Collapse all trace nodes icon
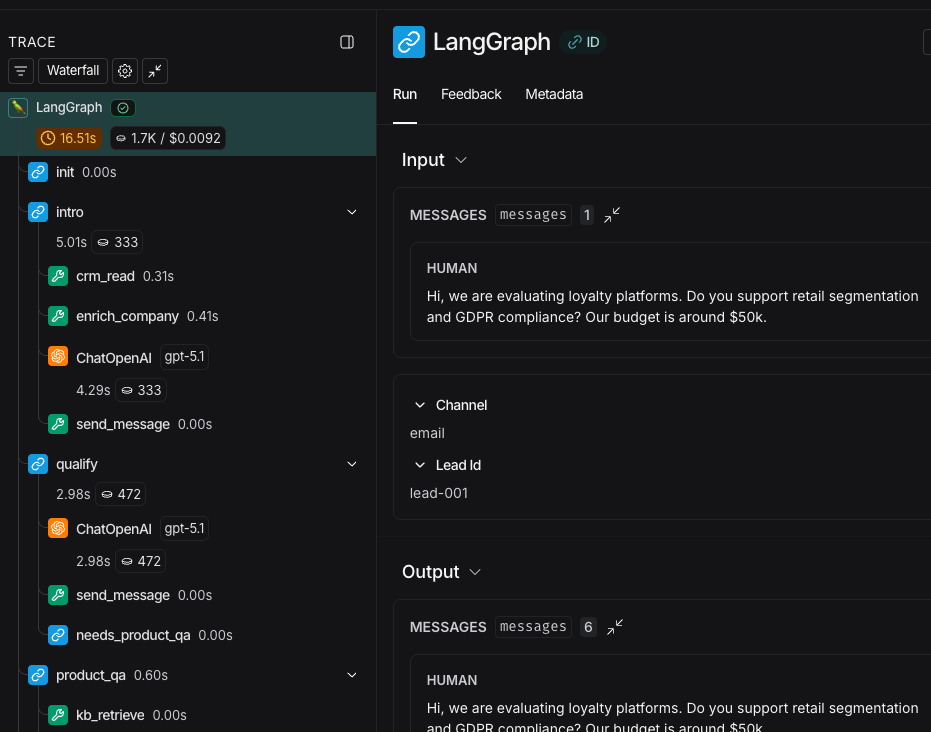 (155, 71)
